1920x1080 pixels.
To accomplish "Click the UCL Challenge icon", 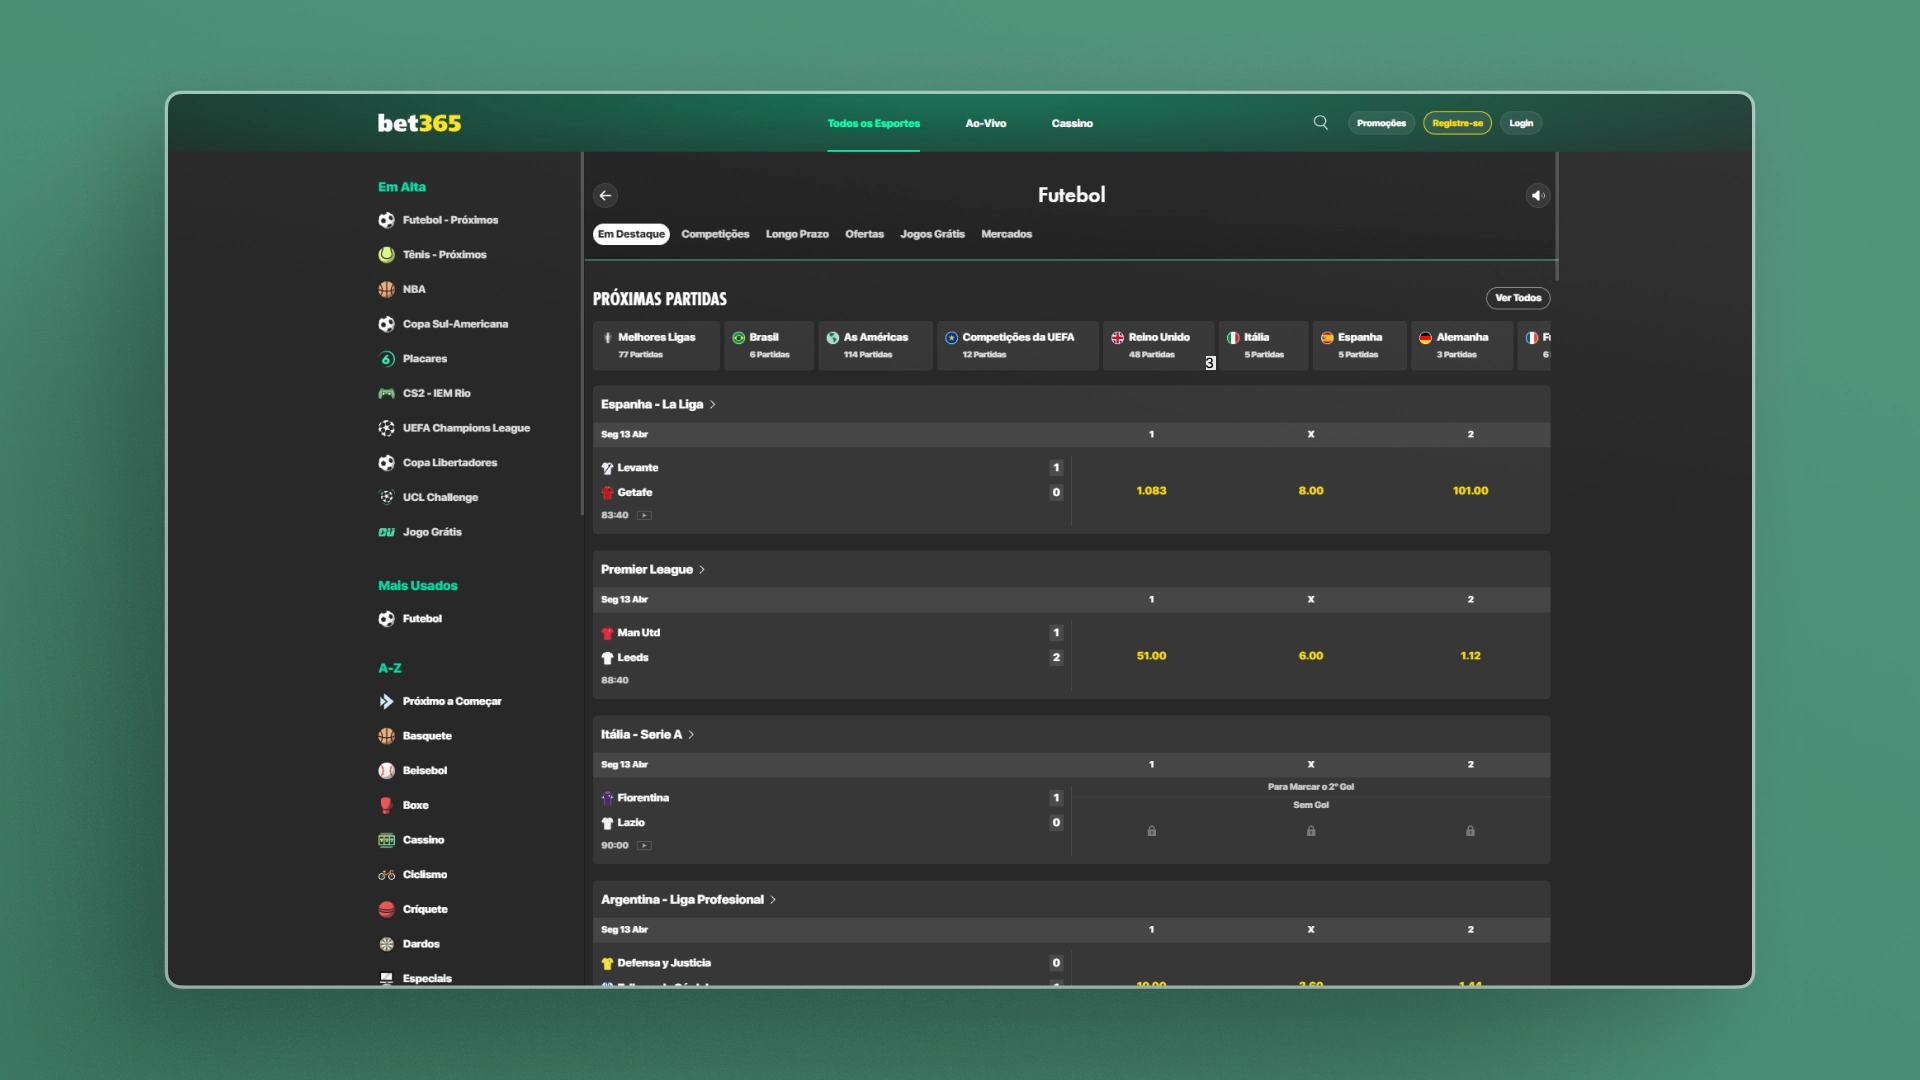I will point(386,497).
